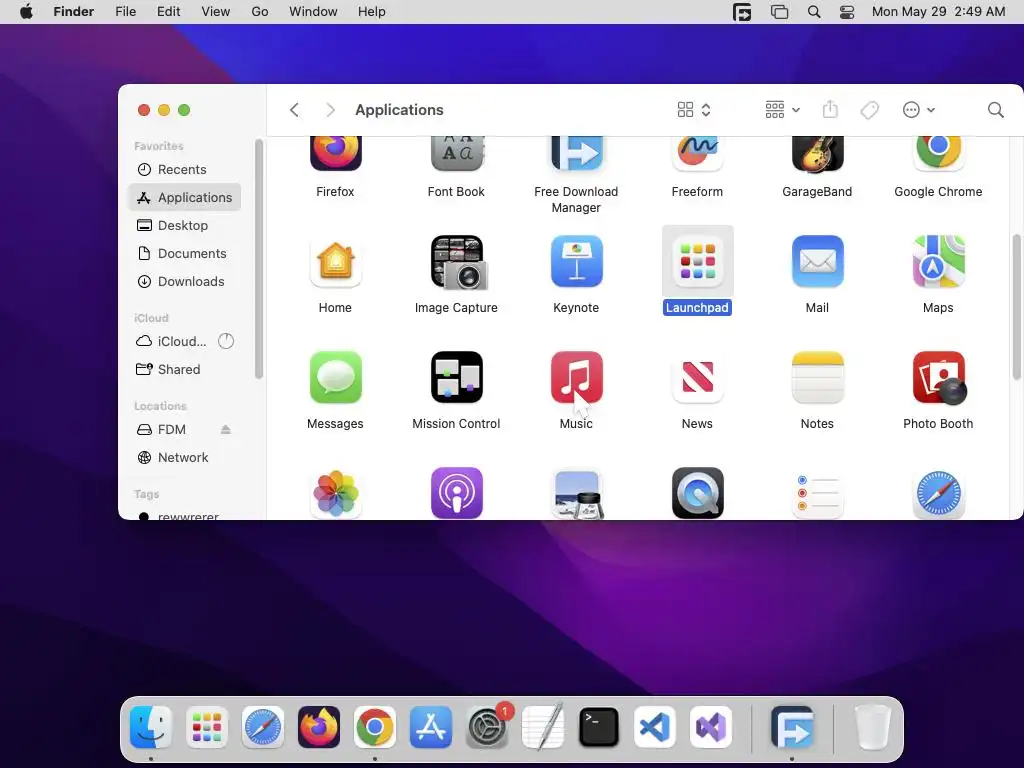This screenshot has height=768, width=1024.
Task: Click the date and time in the menu bar
Action: pyautogui.click(x=938, y=12)
